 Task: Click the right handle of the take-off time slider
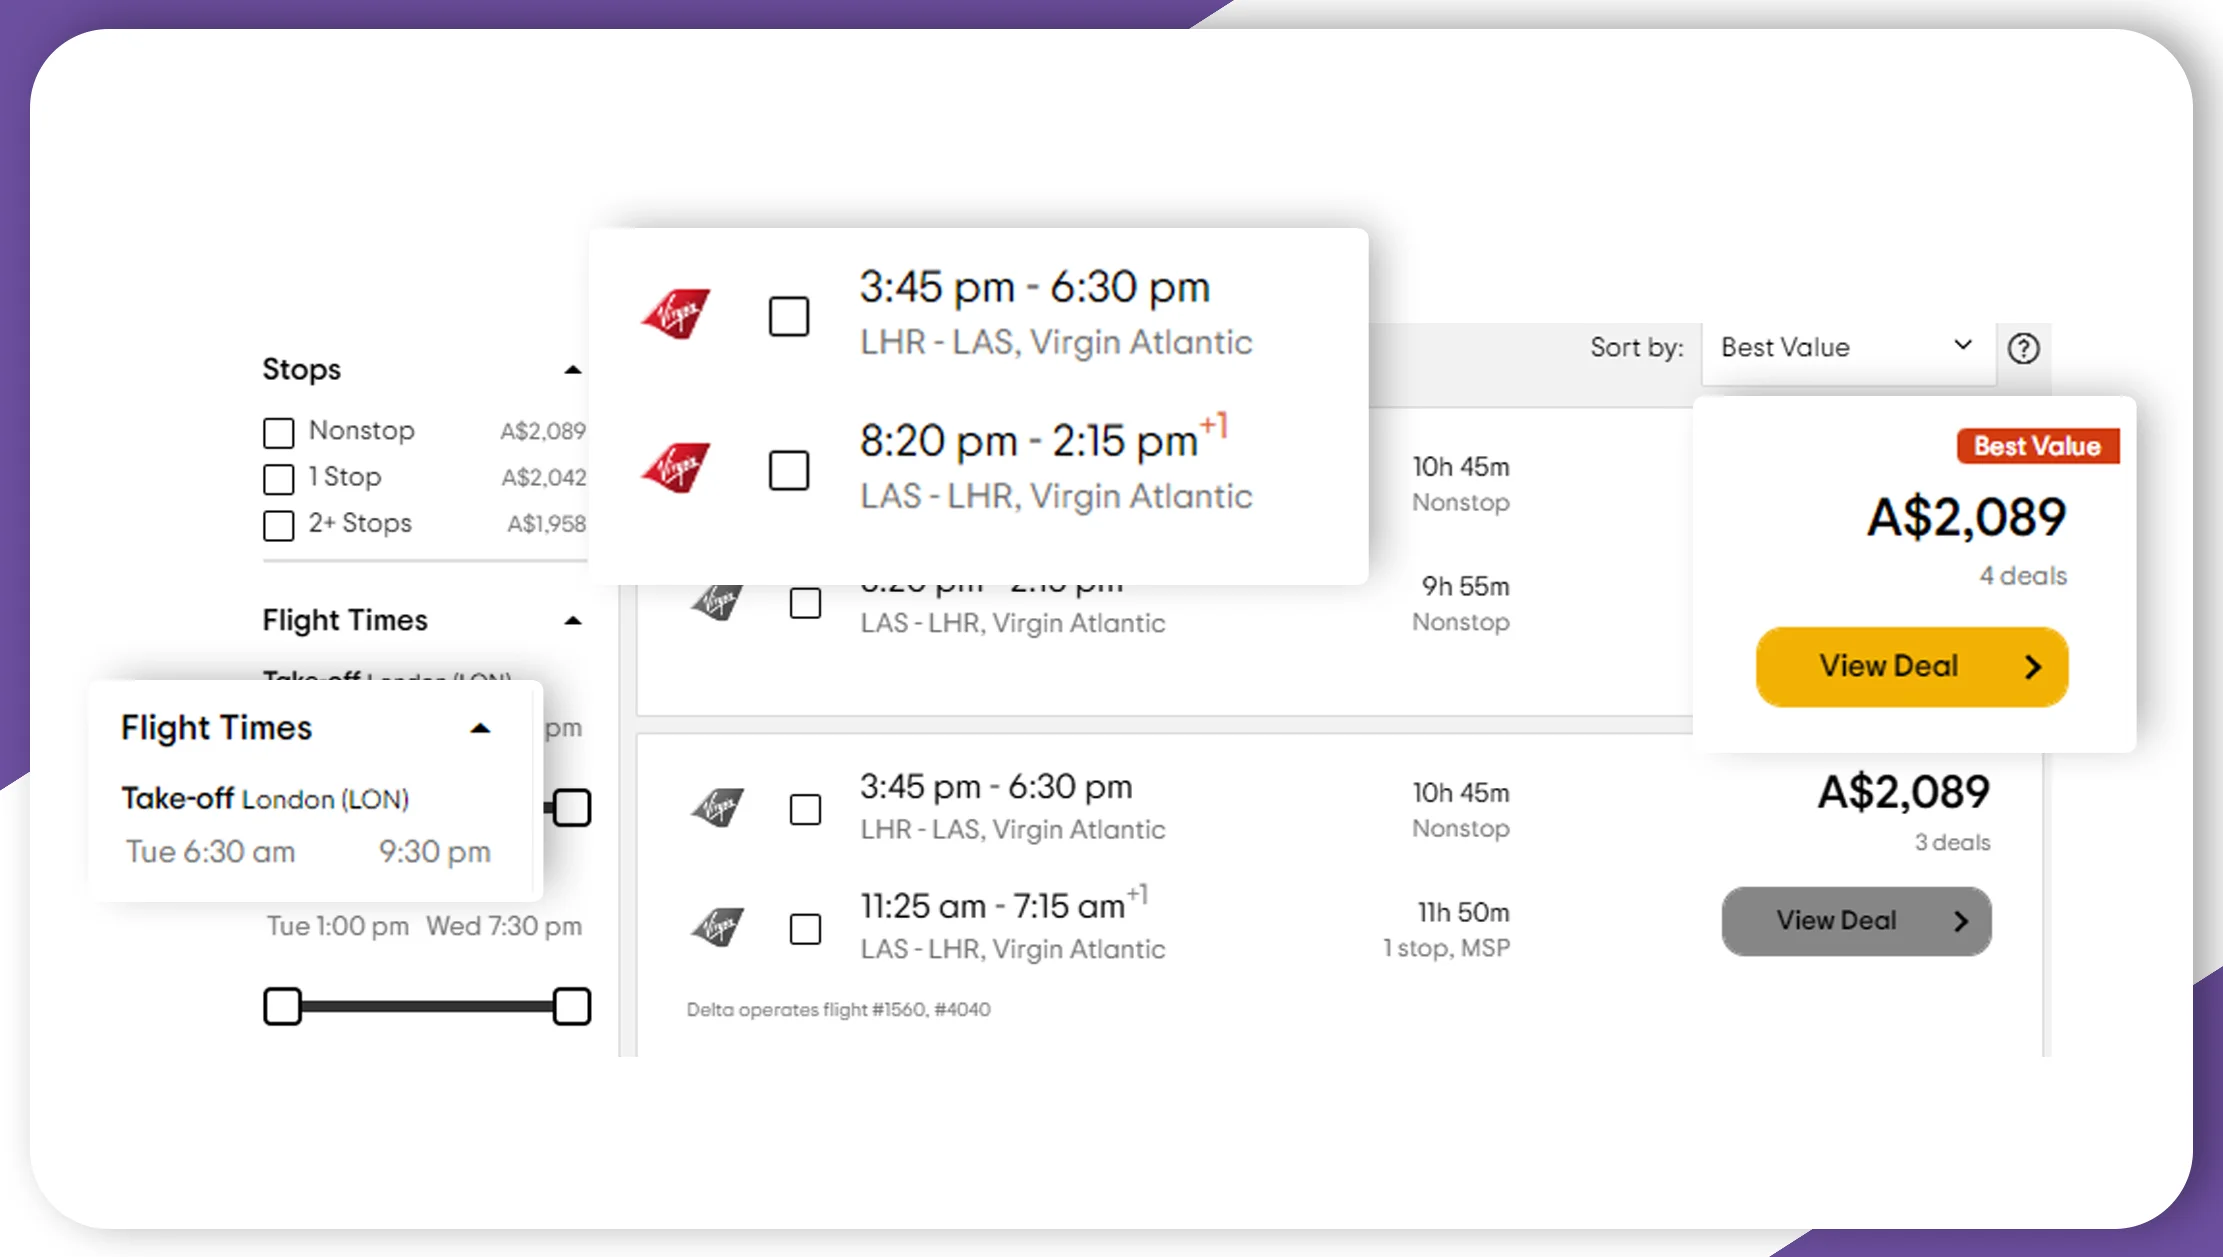coord(571,807)
